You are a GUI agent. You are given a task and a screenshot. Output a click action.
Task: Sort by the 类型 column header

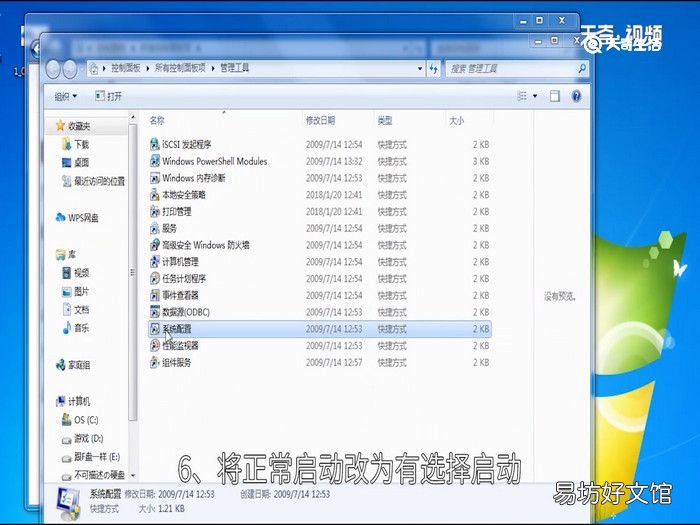tap(384, 120)
